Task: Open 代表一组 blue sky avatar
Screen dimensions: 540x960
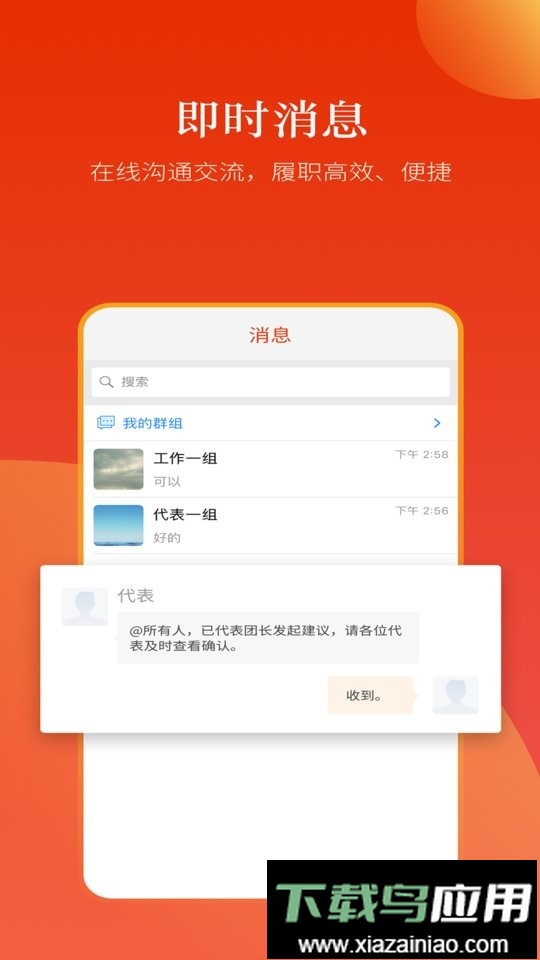Action: pyautogui.click(x=118, y=525)
